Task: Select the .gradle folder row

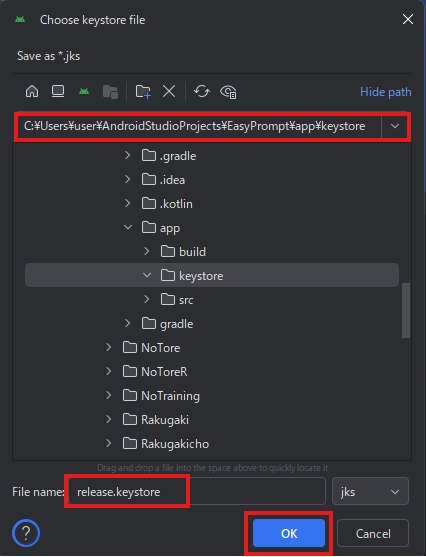Action: tap(212, 156)
